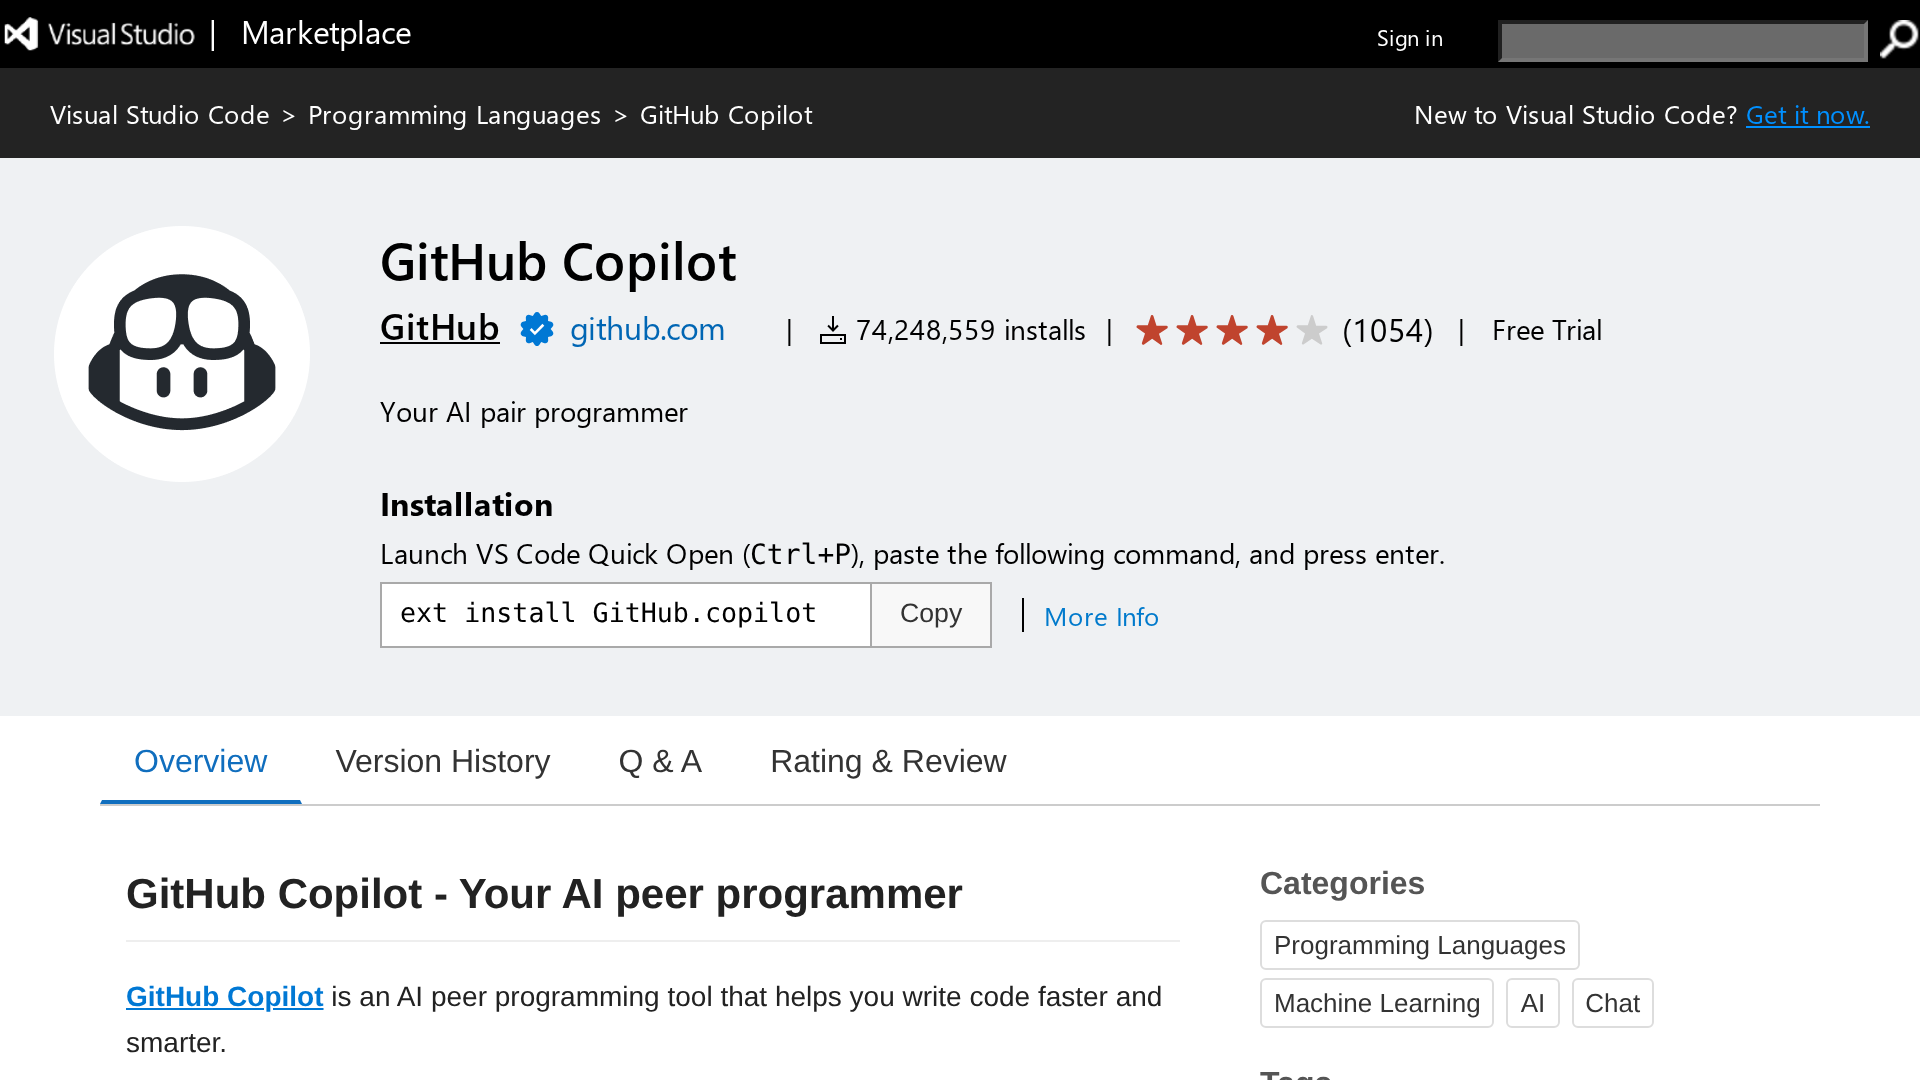Open Programming Languages breadcrumb
This screenshot has width=1920, height=1080.
coord(454,116)
